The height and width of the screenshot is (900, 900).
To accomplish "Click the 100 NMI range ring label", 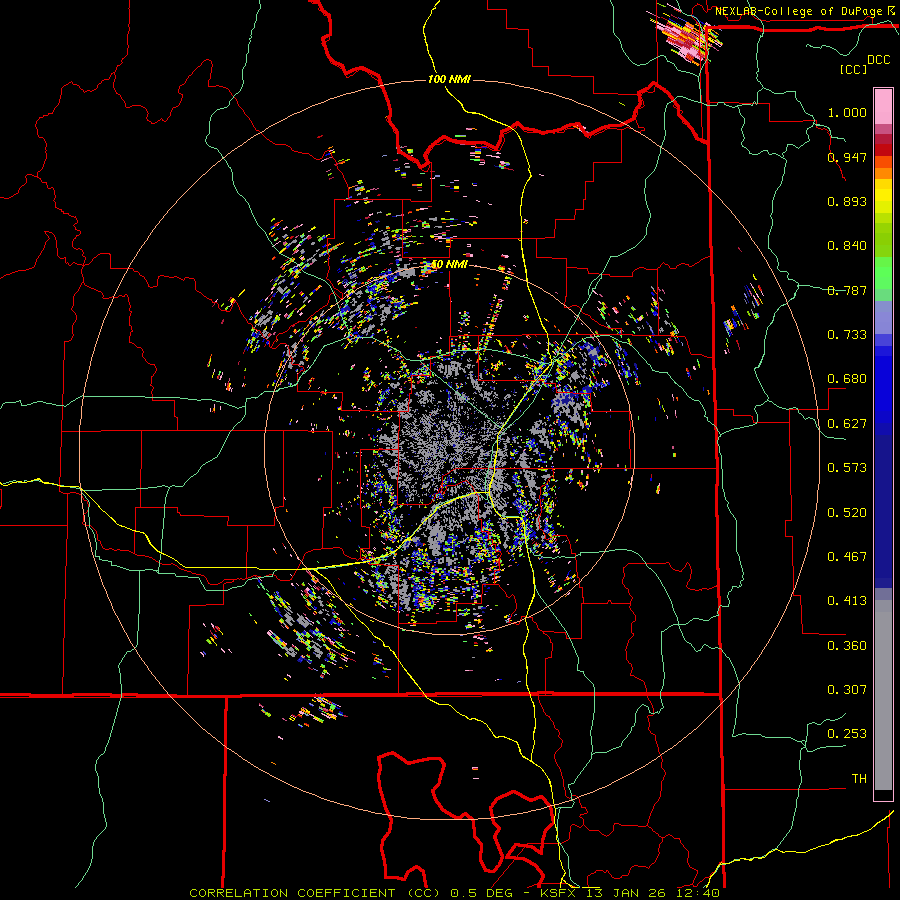I will (449, 79).
